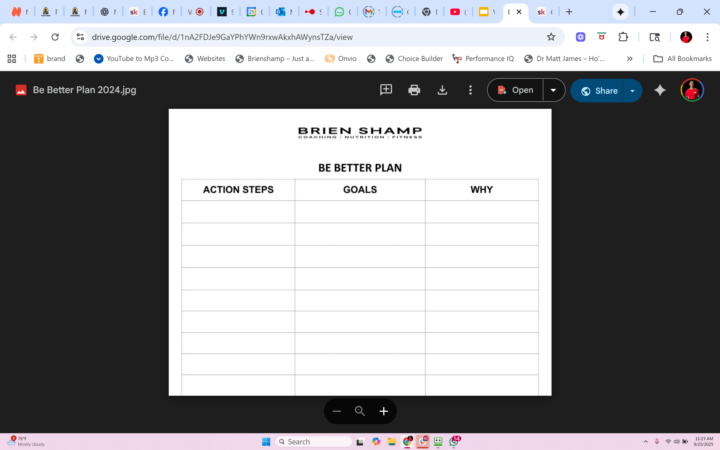Click the red shield extension icon
The width and height of the screenshot is (720, 450).
pyautogui.click(x=602, y=36)
